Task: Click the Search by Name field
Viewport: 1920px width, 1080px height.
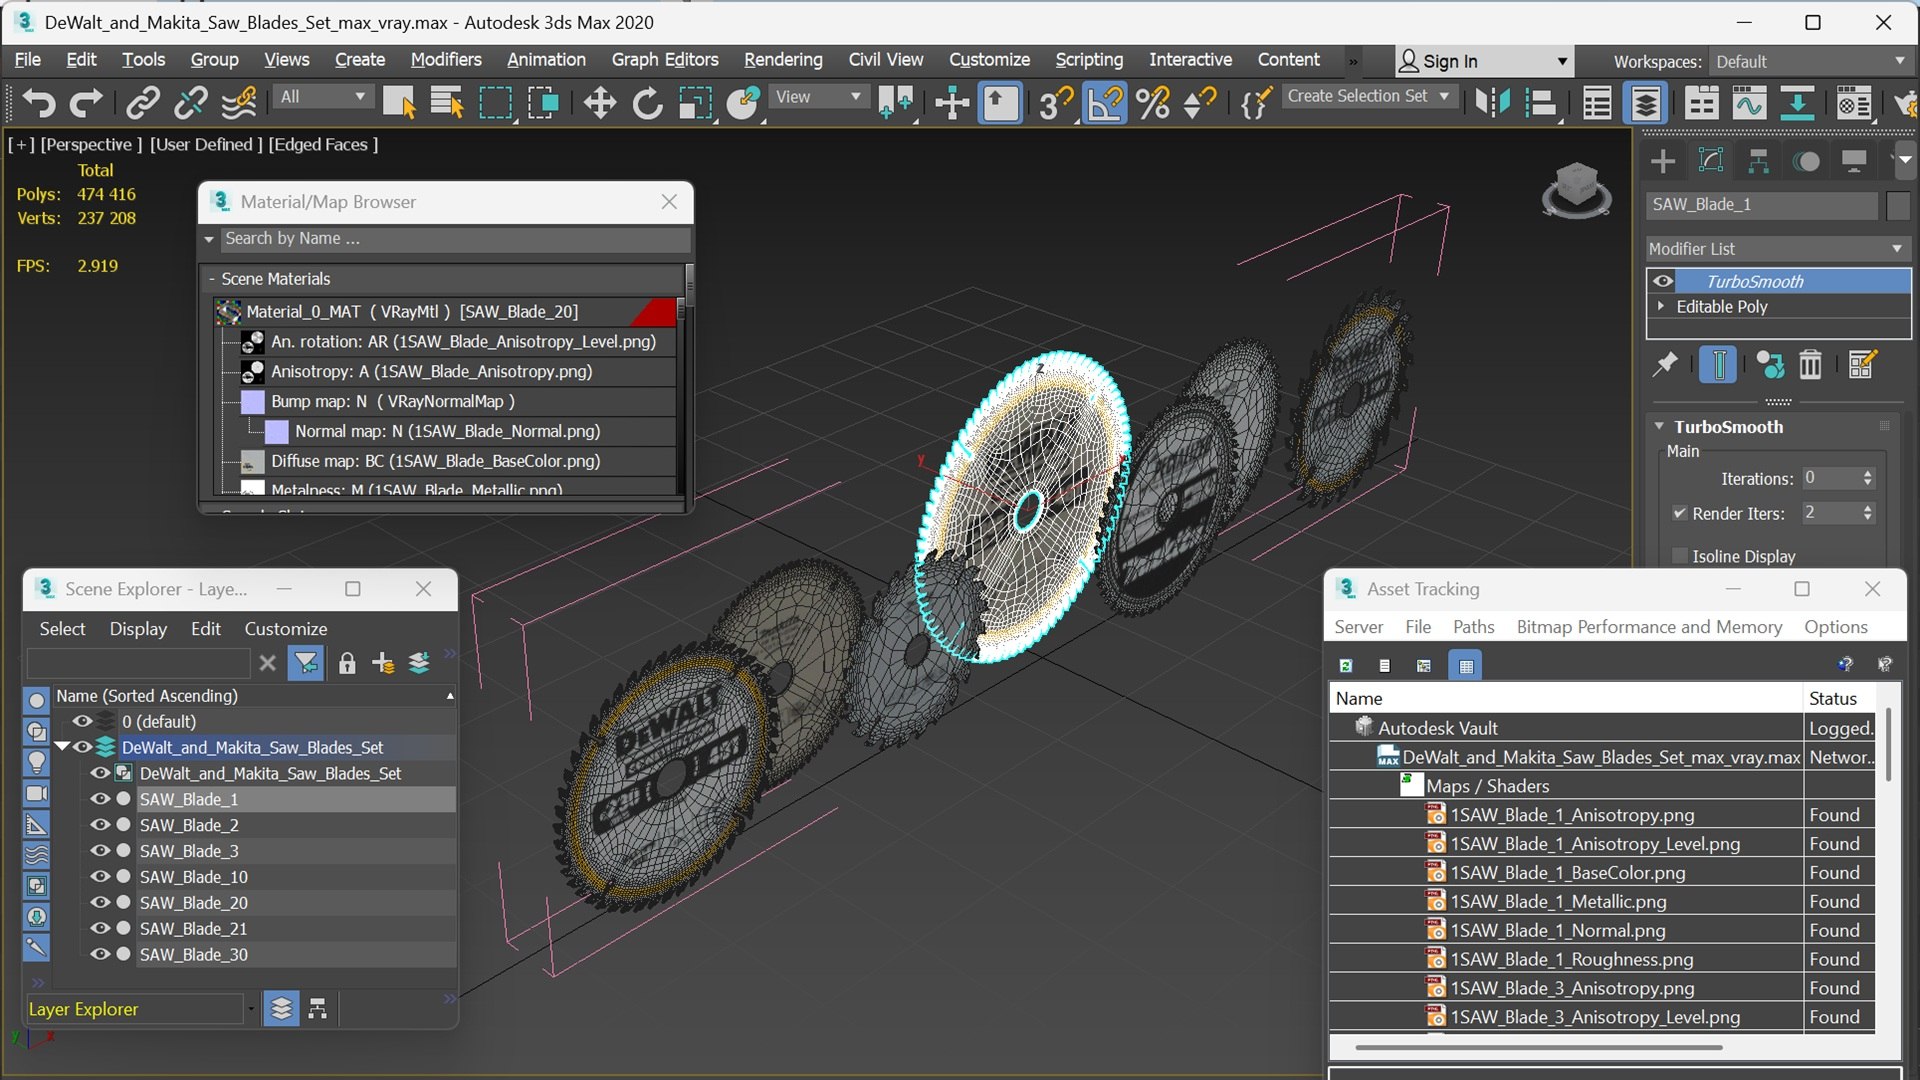Action: (454, 238)
